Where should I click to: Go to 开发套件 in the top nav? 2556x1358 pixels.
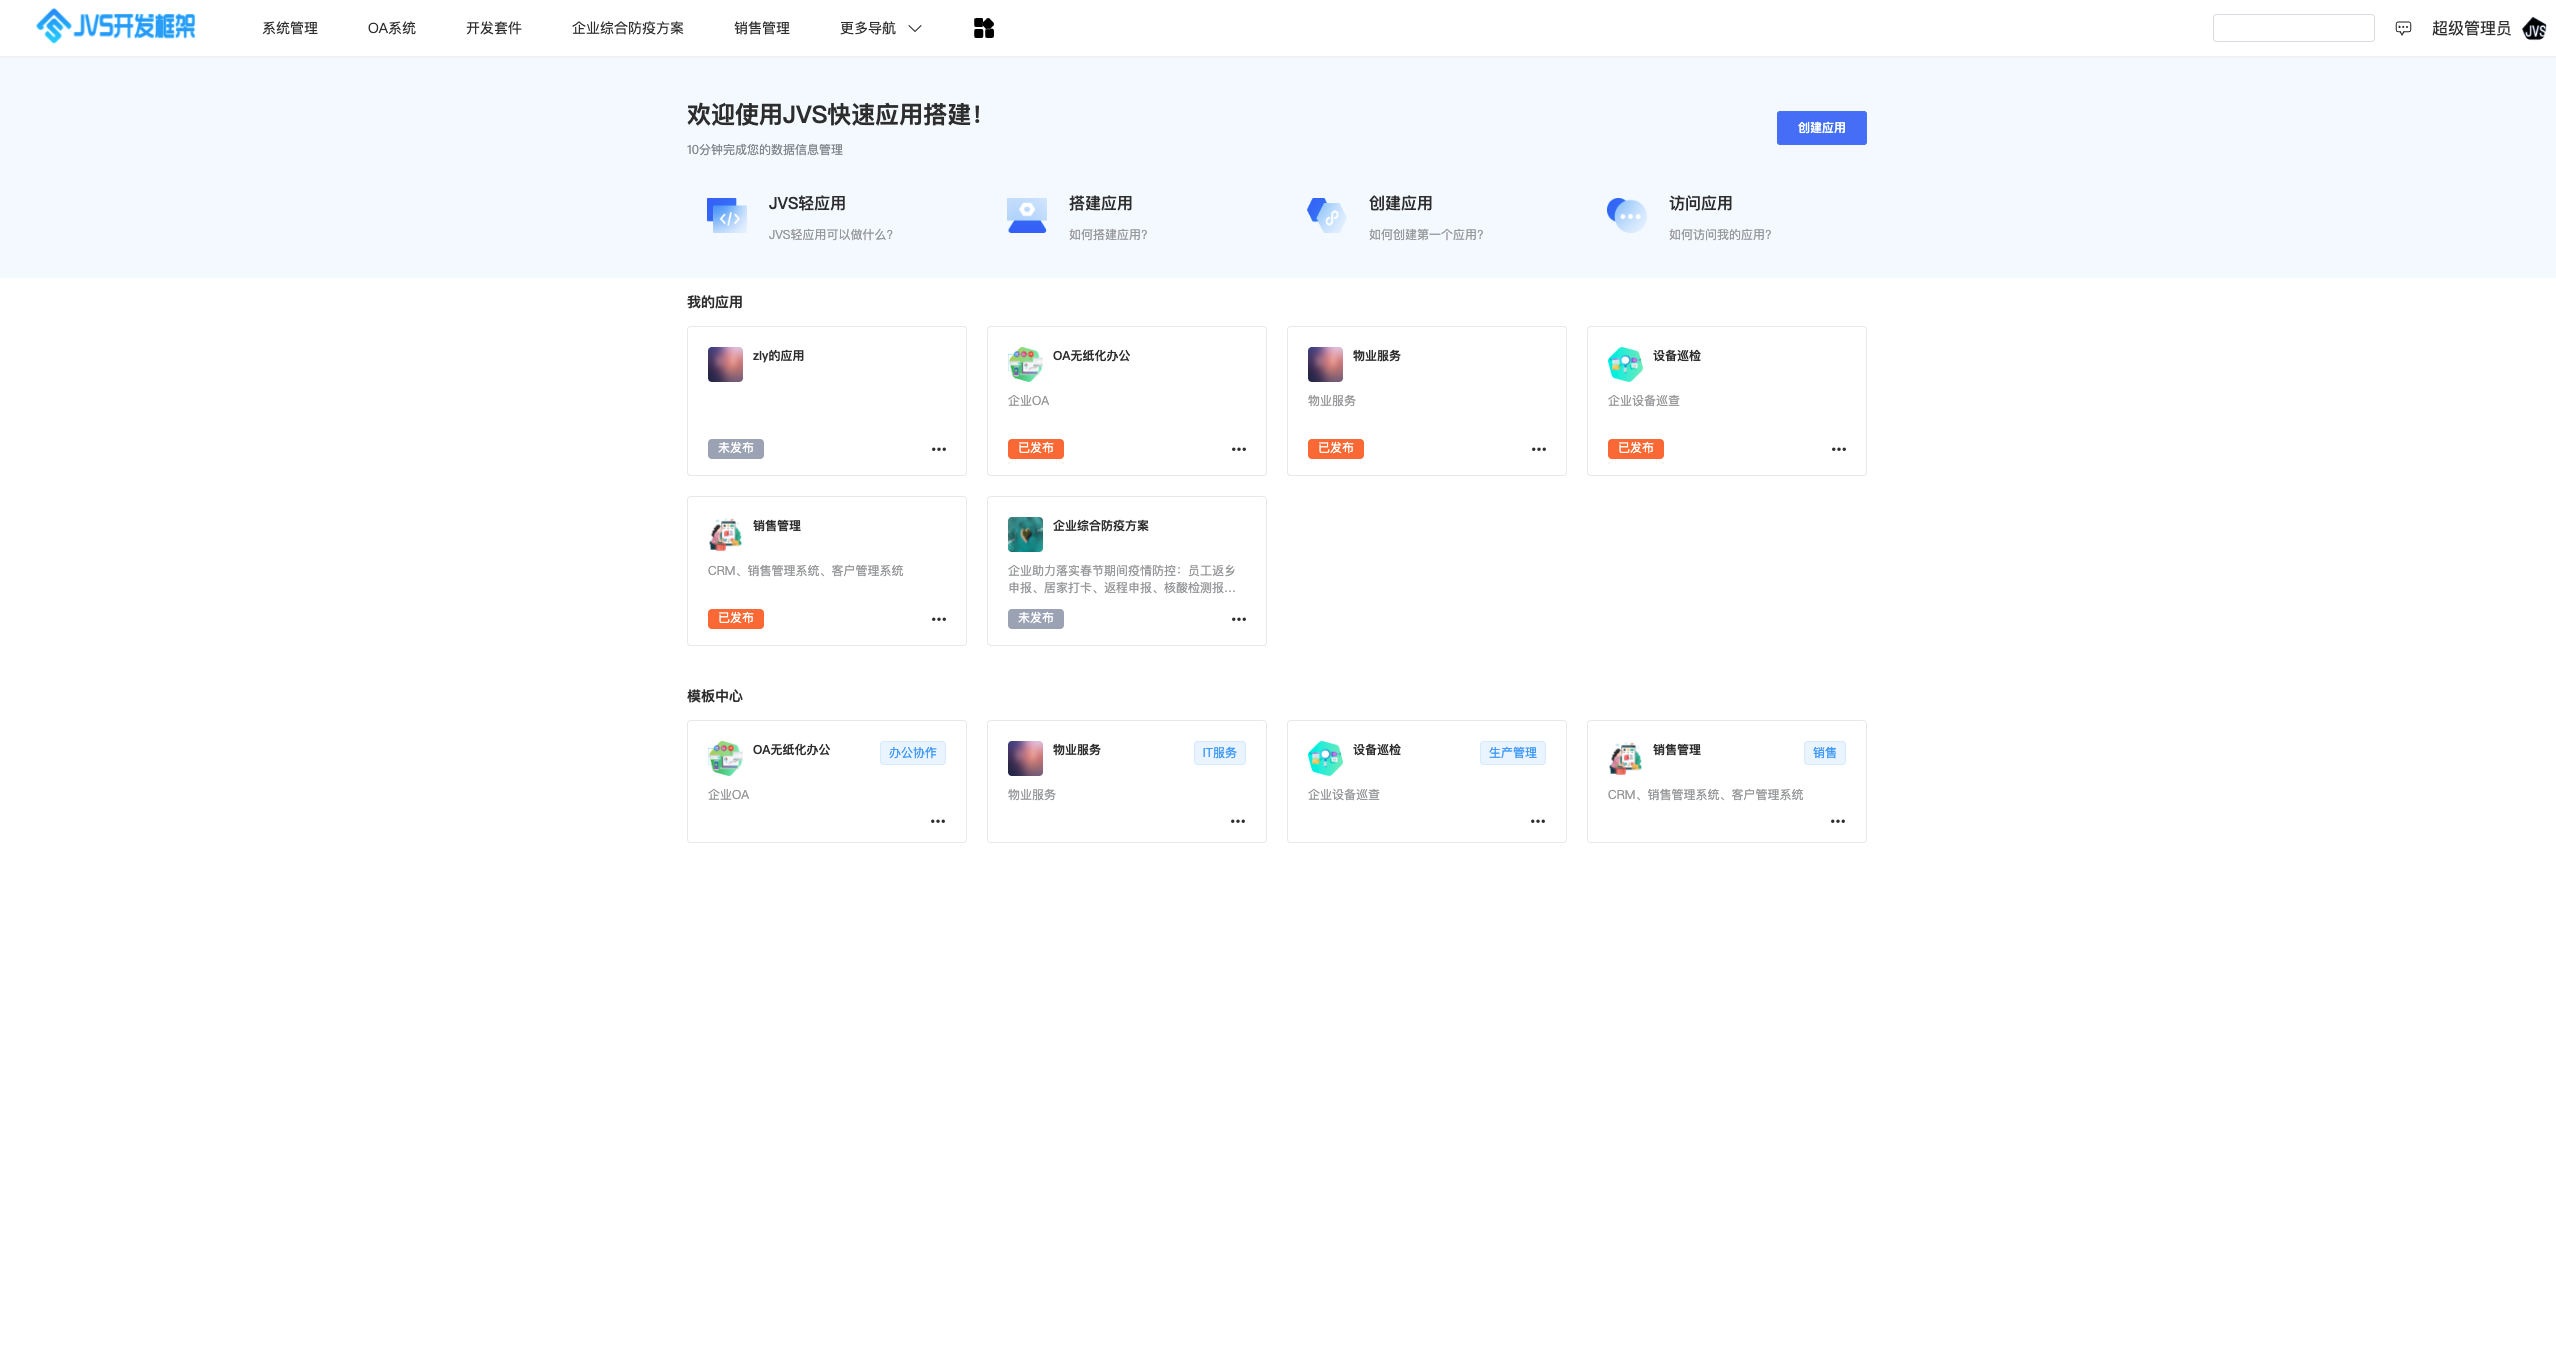tap(494, 28)
